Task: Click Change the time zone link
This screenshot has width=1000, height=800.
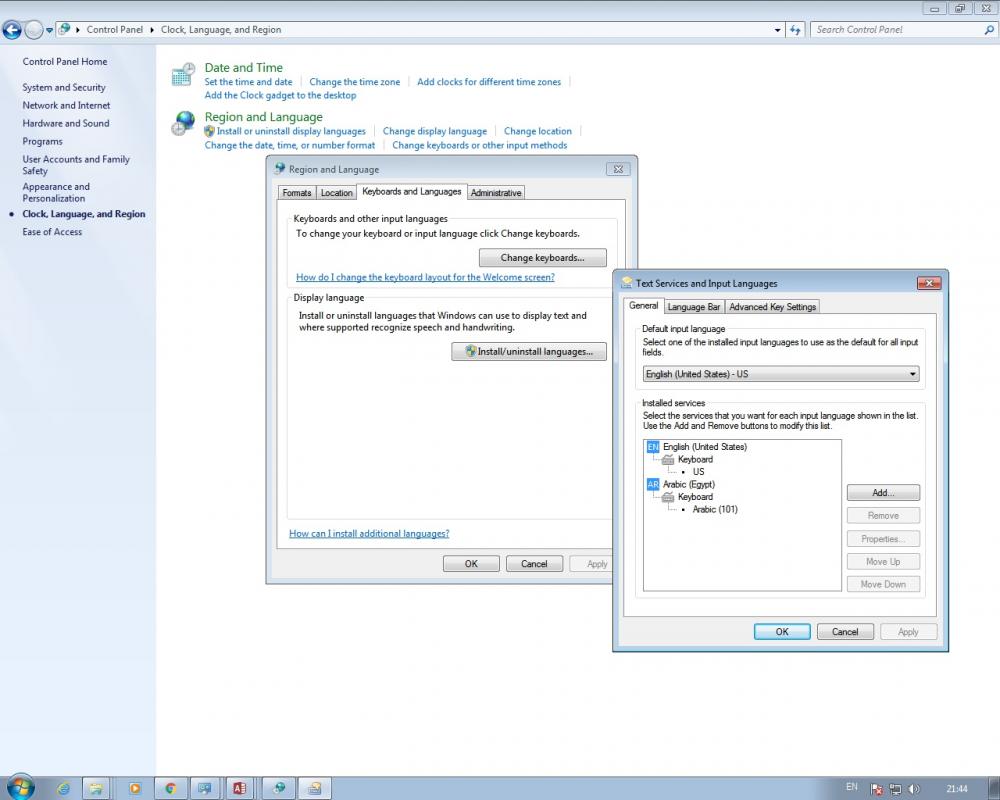Action: coord(355,82)
